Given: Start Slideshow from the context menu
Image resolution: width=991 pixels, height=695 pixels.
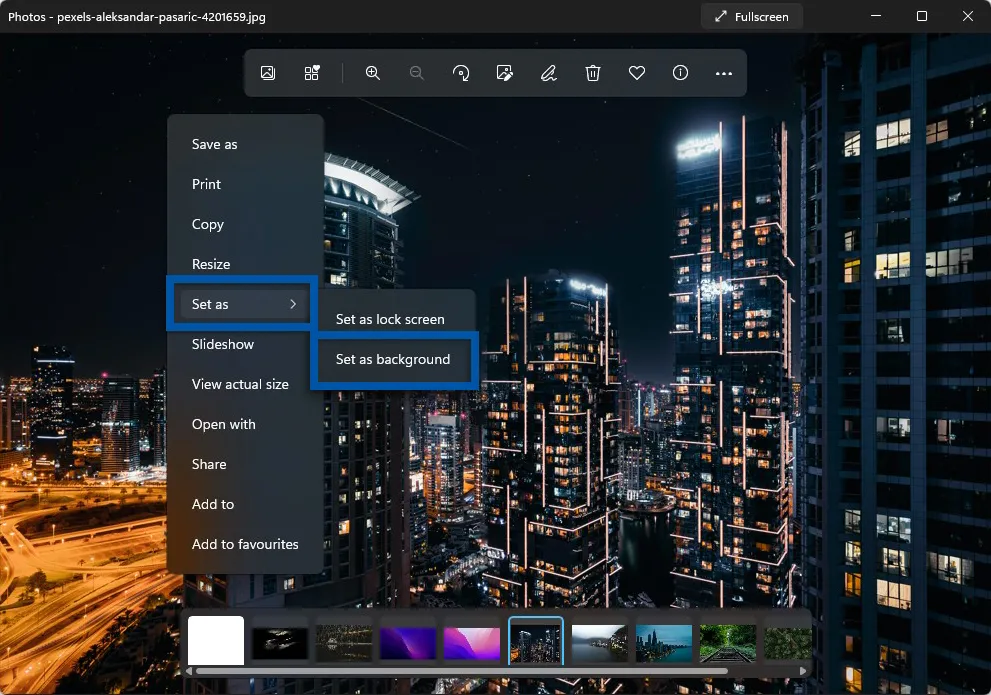Looking at the screenshot, I should [x=223, y=344].
